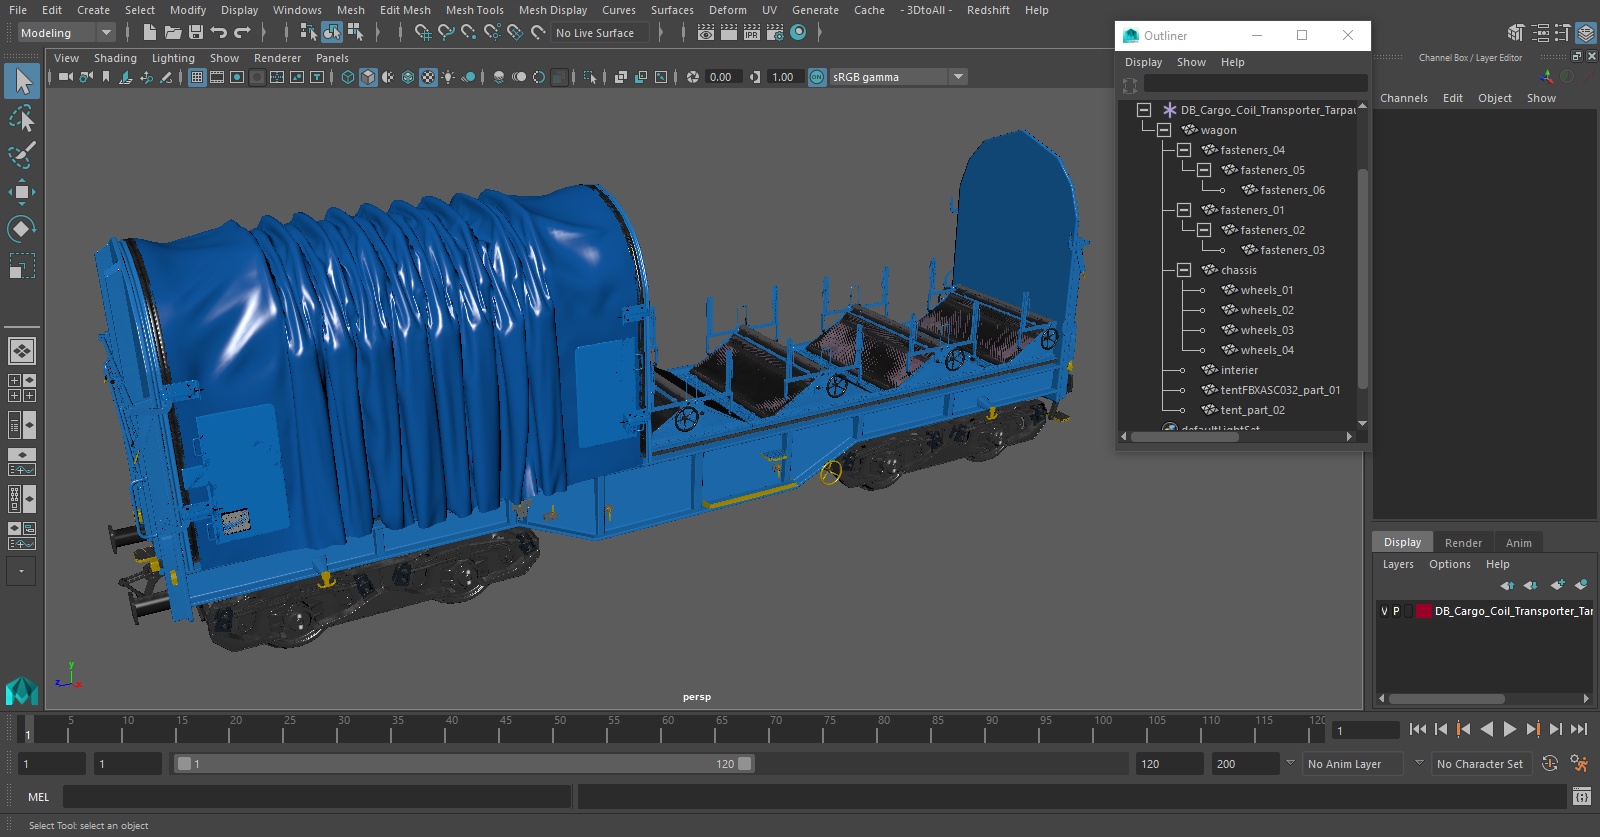Image resolution: width=1600 pixels, height=837 pixels.
Task: Toggle the textured display checker icon
Action: click(x=428, y=77)
